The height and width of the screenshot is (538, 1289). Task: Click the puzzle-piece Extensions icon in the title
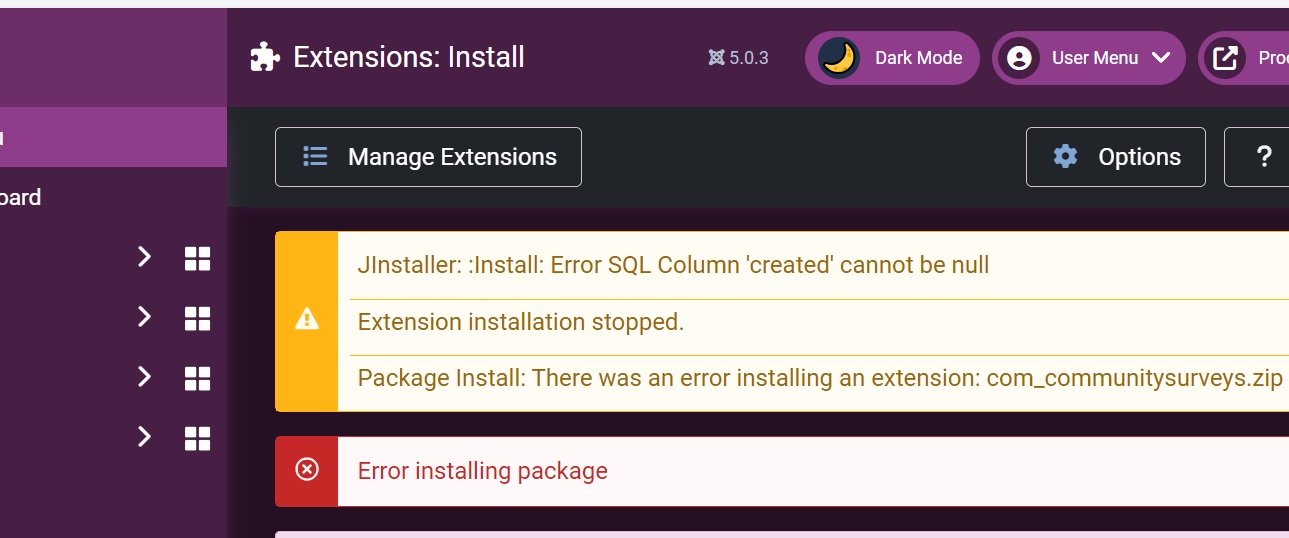pyautogui.click(x=264, y=57)
